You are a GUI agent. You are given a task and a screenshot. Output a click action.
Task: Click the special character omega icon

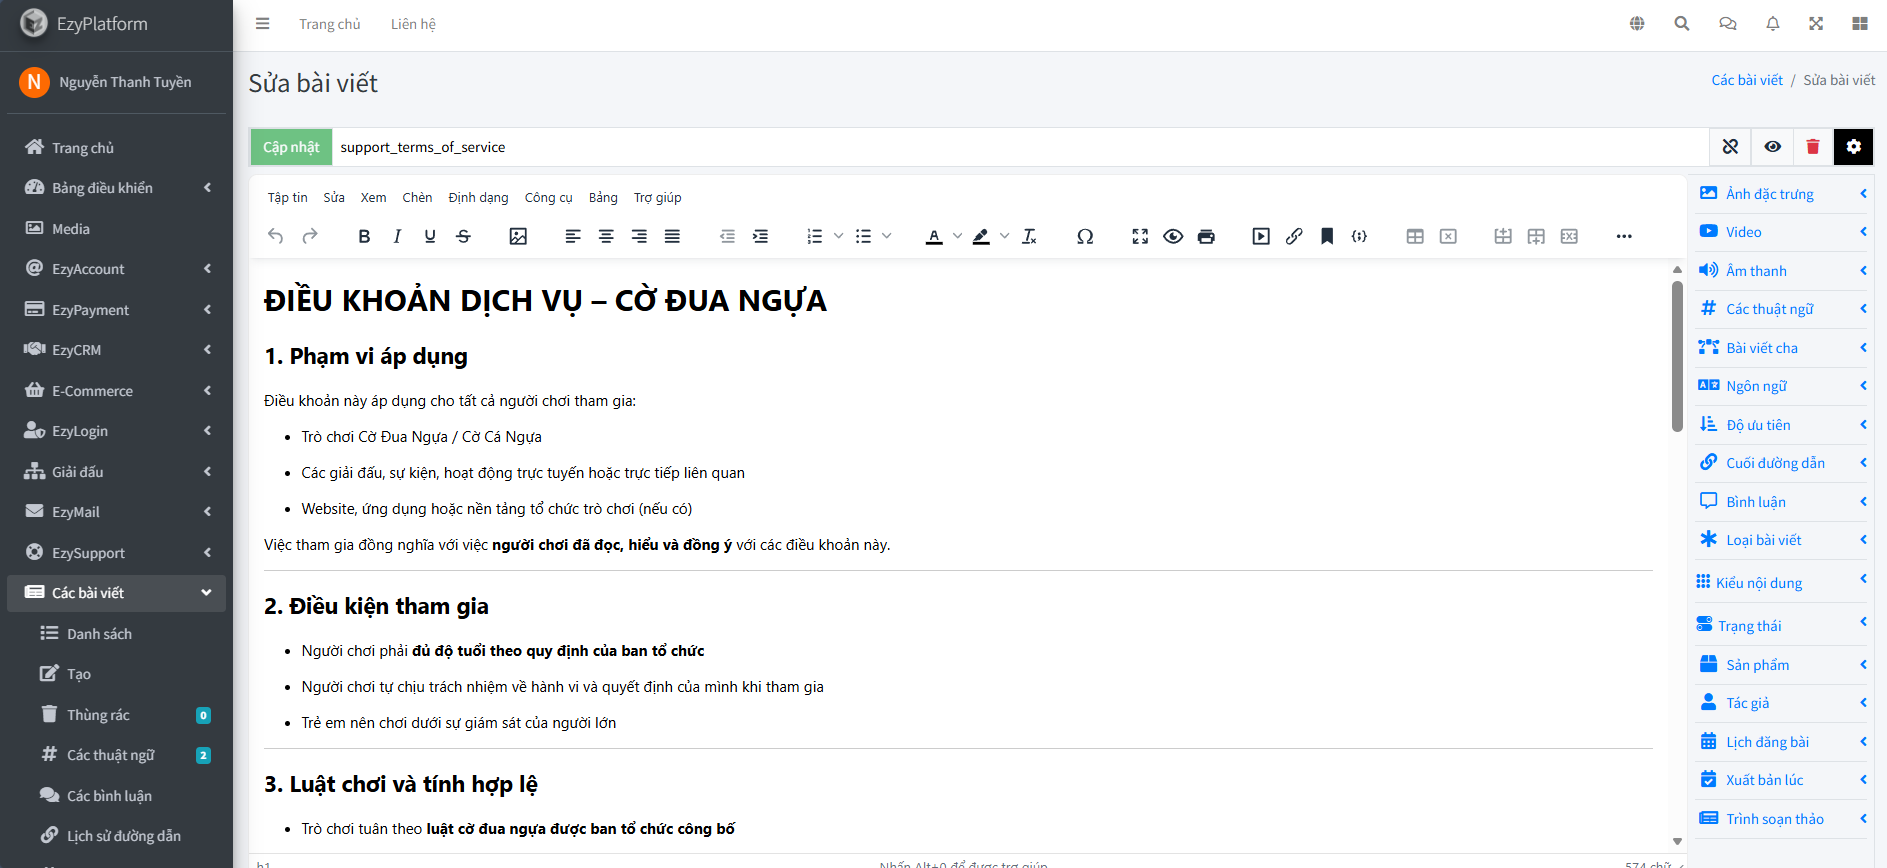(1085, 237)
